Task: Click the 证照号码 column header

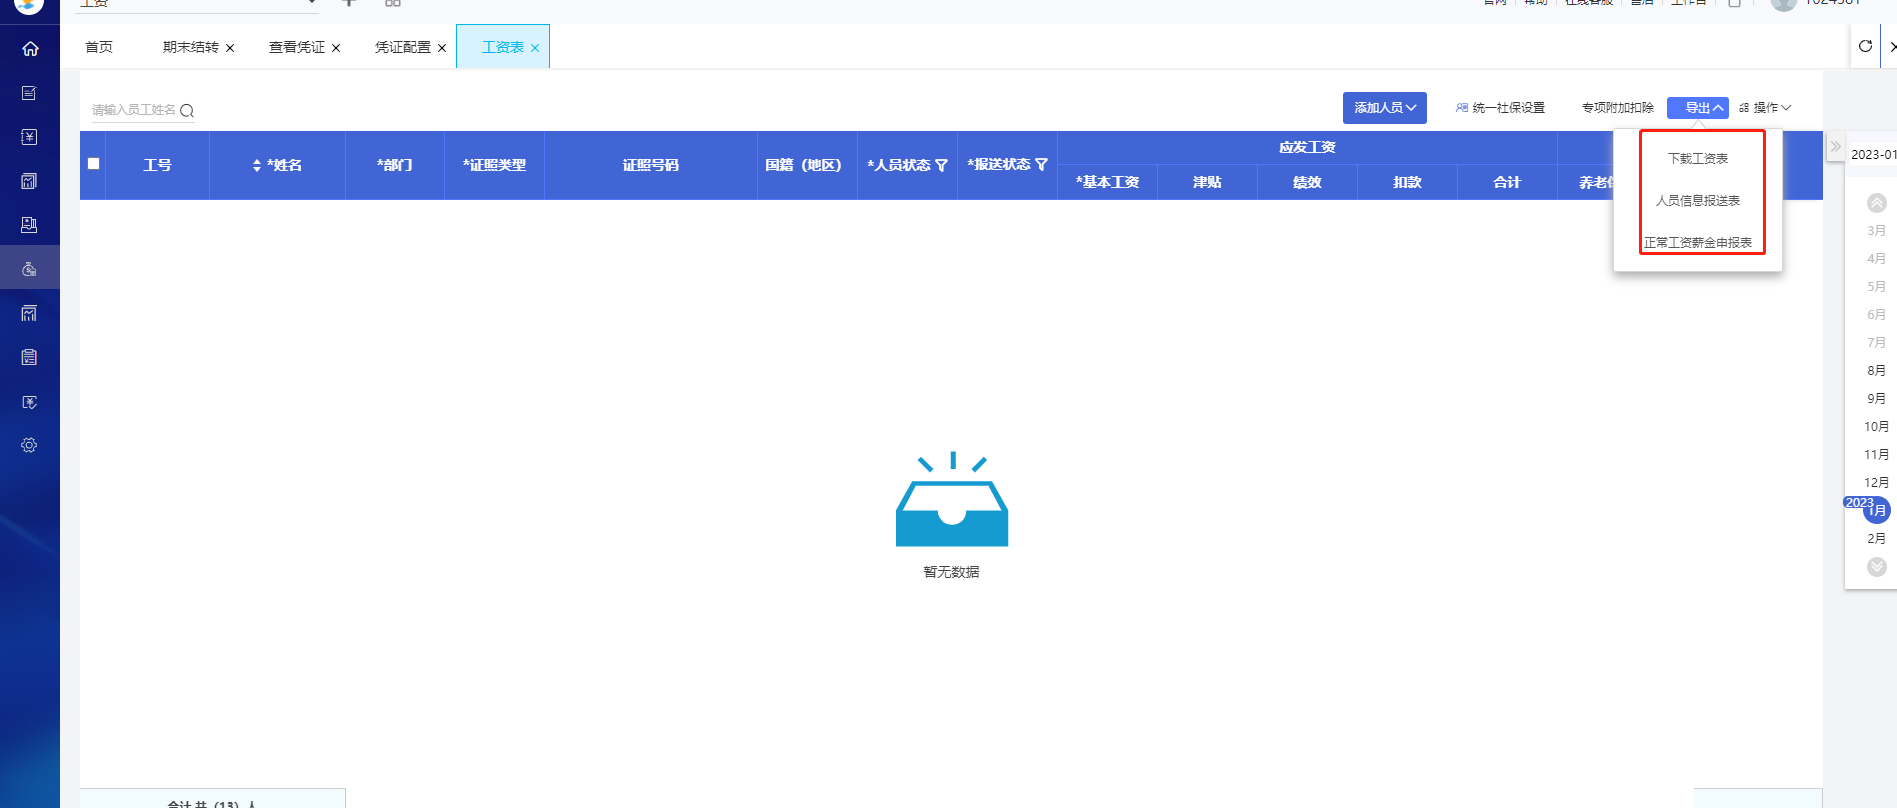Action: coord(651,165)
